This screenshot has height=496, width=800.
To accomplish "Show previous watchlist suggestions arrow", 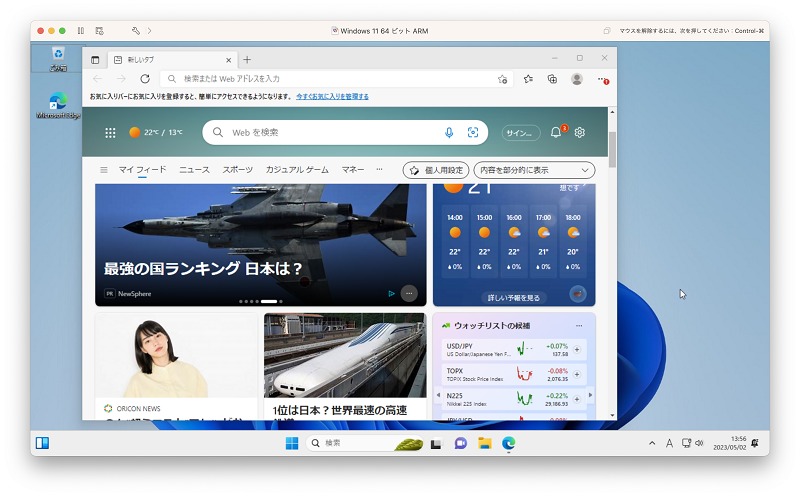I will point(438,395).
